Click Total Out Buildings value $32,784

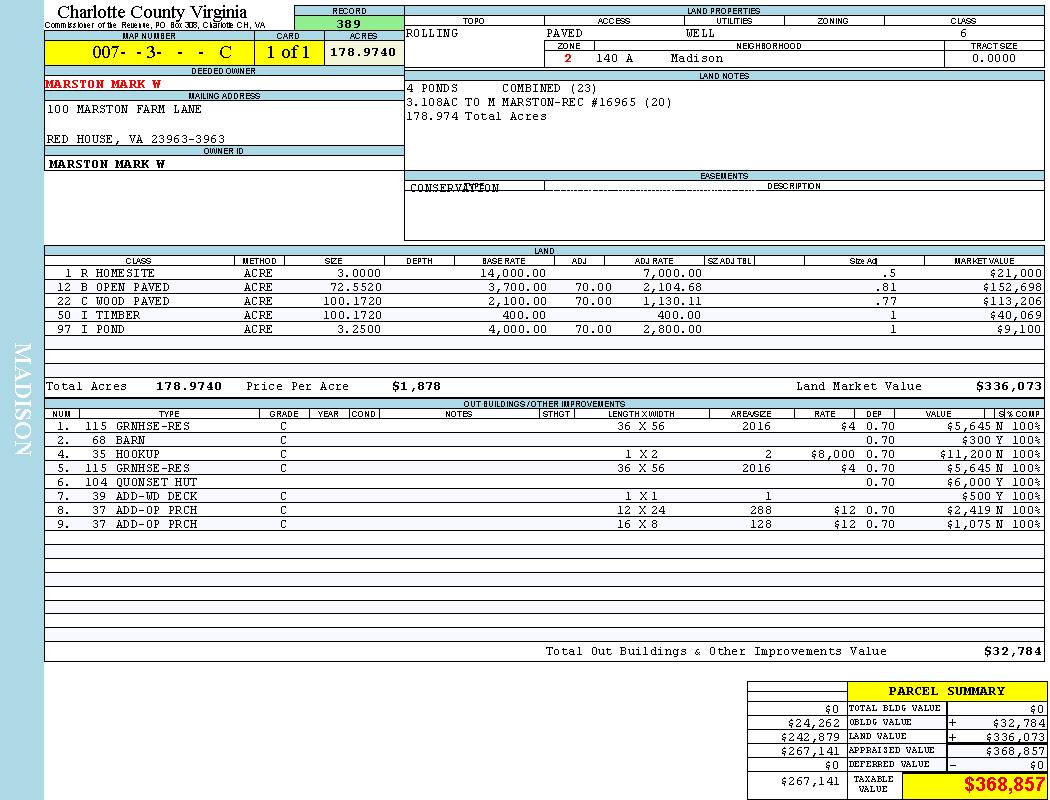coord(1012,651)
